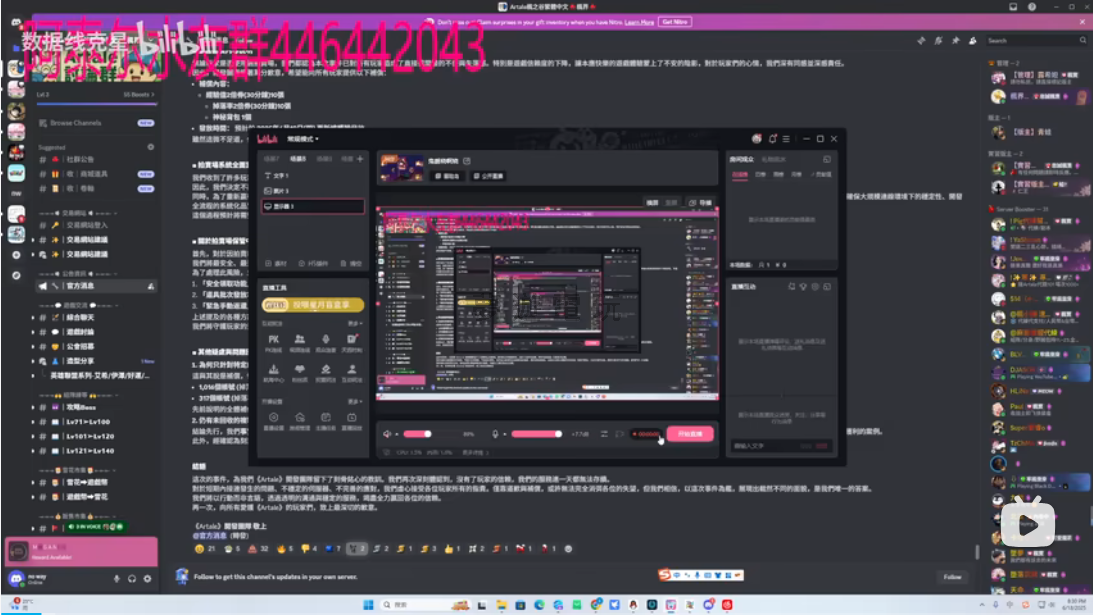
Task: Open the streaming mode dropdown at top
Action: coord(303,138)
